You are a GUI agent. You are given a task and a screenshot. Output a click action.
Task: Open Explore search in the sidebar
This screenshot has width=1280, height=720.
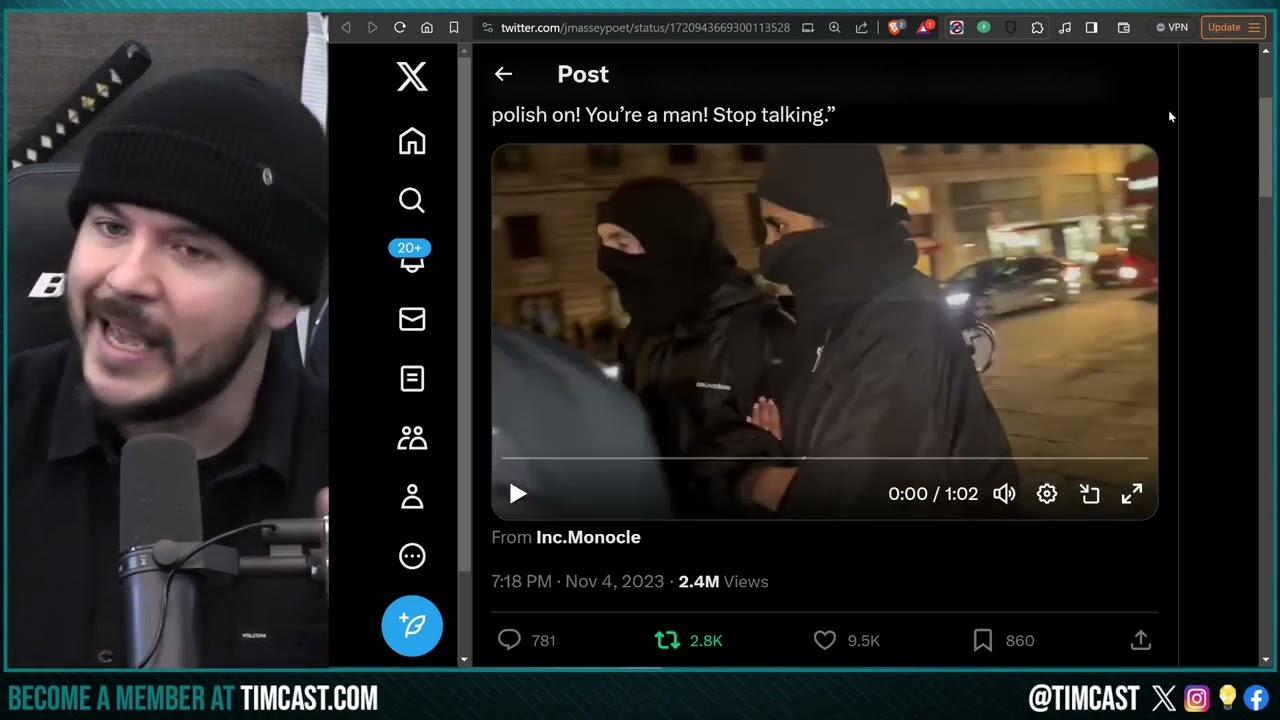click(412, 201)
